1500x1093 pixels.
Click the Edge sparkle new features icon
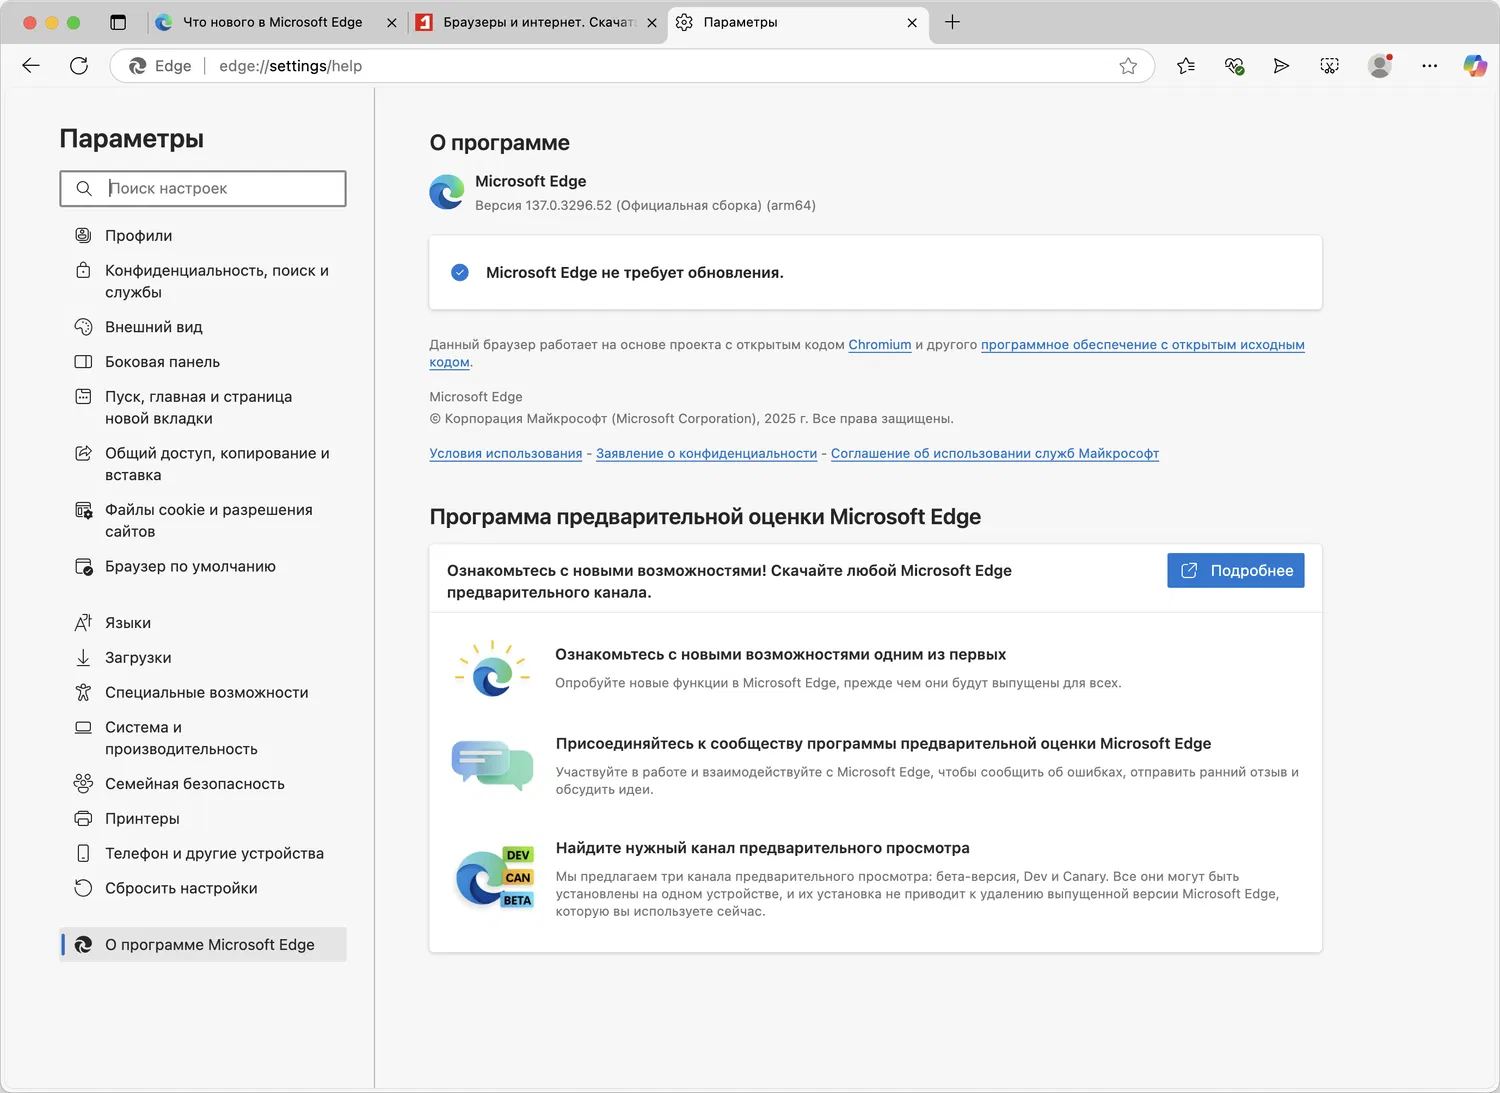(x=492, y=670)
